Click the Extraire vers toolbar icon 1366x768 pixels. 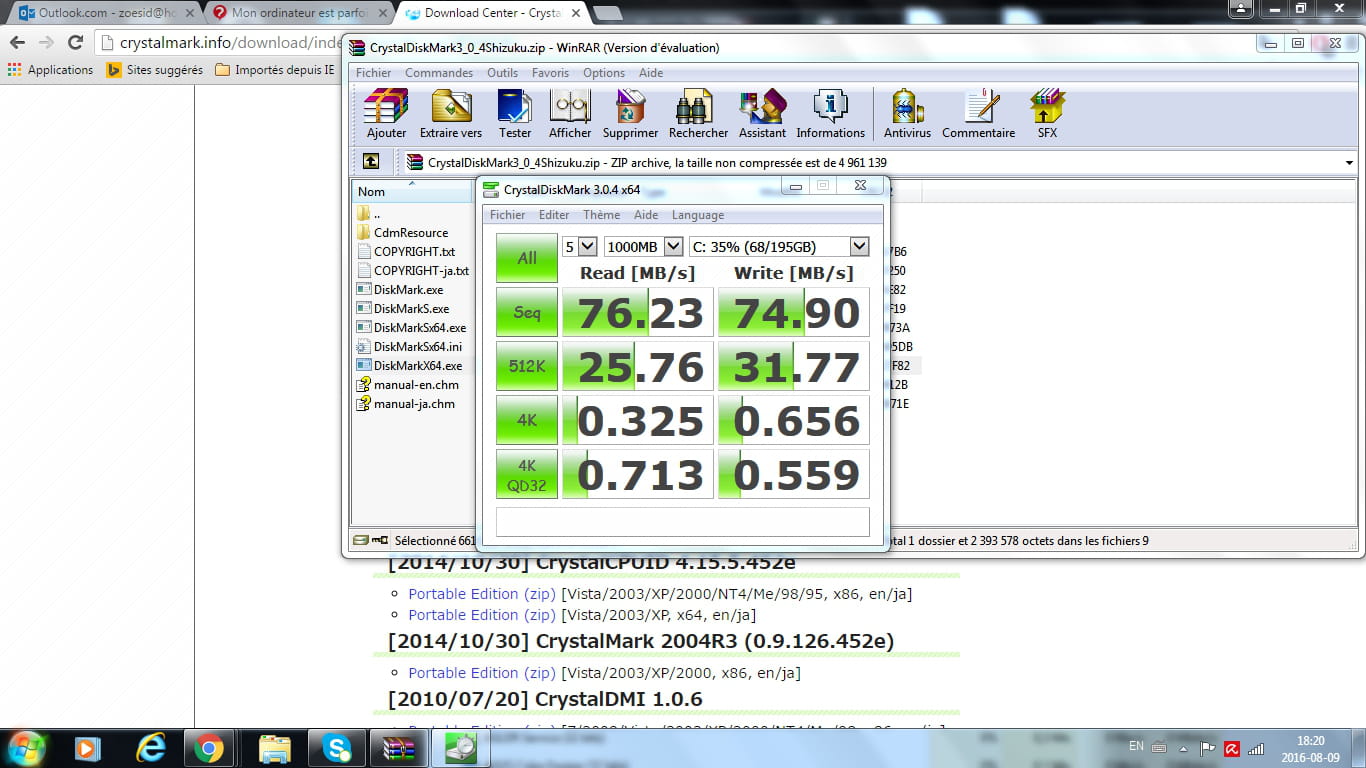click(451, 113)
